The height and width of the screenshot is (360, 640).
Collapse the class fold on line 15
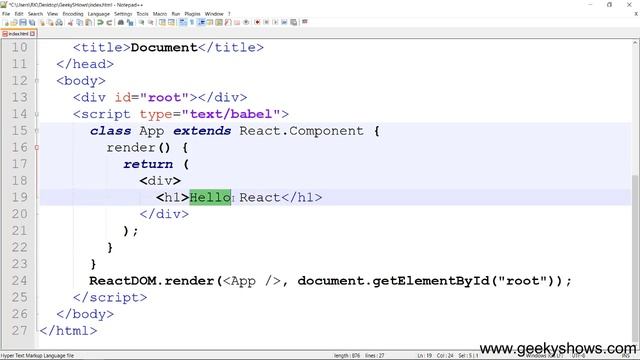(37, 131)
